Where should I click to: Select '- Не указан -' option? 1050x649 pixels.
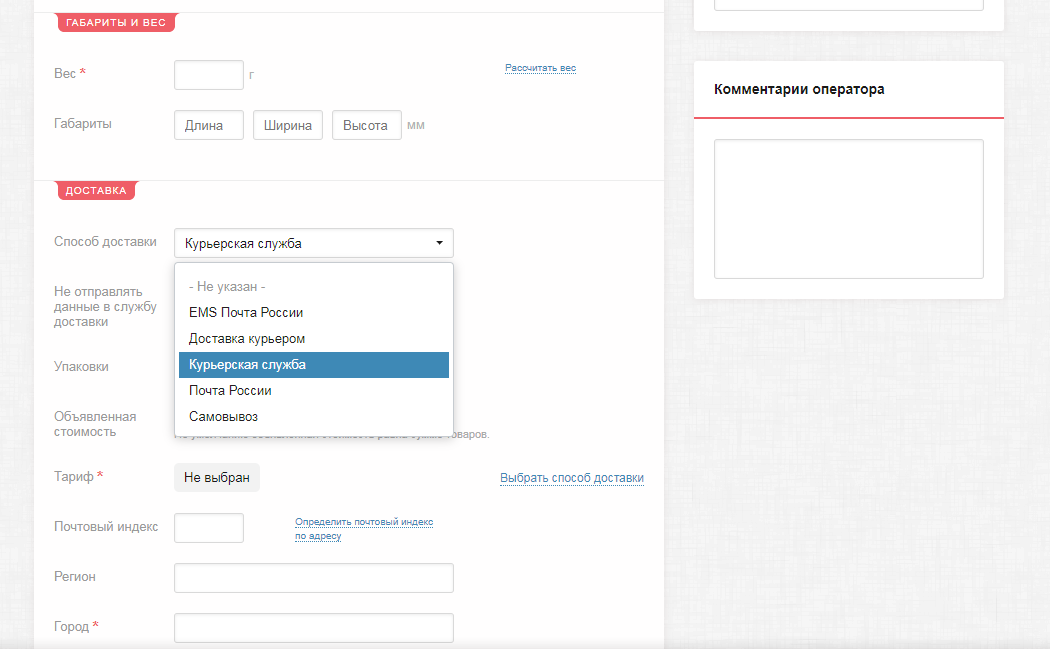(x=313, y=287)
